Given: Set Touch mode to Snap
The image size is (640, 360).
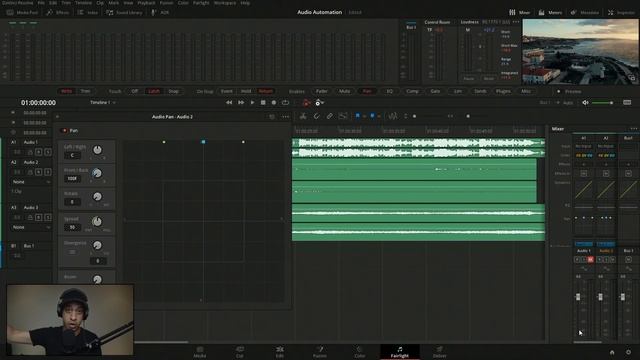Looking at the screenshot, I should pyautogui.click(x=173, y=91).
